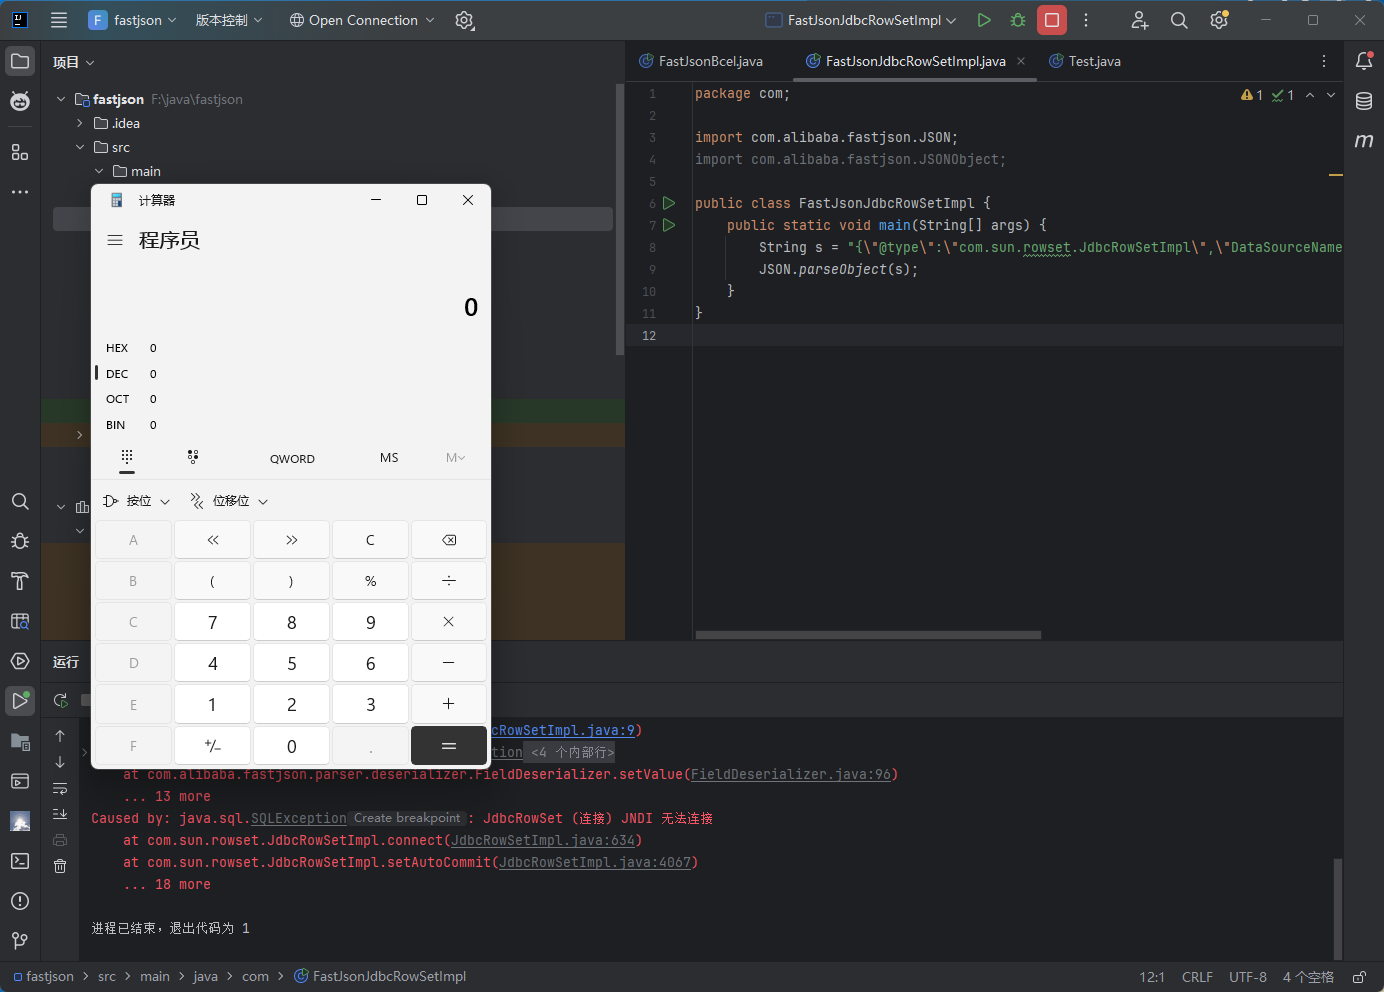Switch to FastJsonBcel.java tab
The image size is (1384, 992).
pos(701,61)
